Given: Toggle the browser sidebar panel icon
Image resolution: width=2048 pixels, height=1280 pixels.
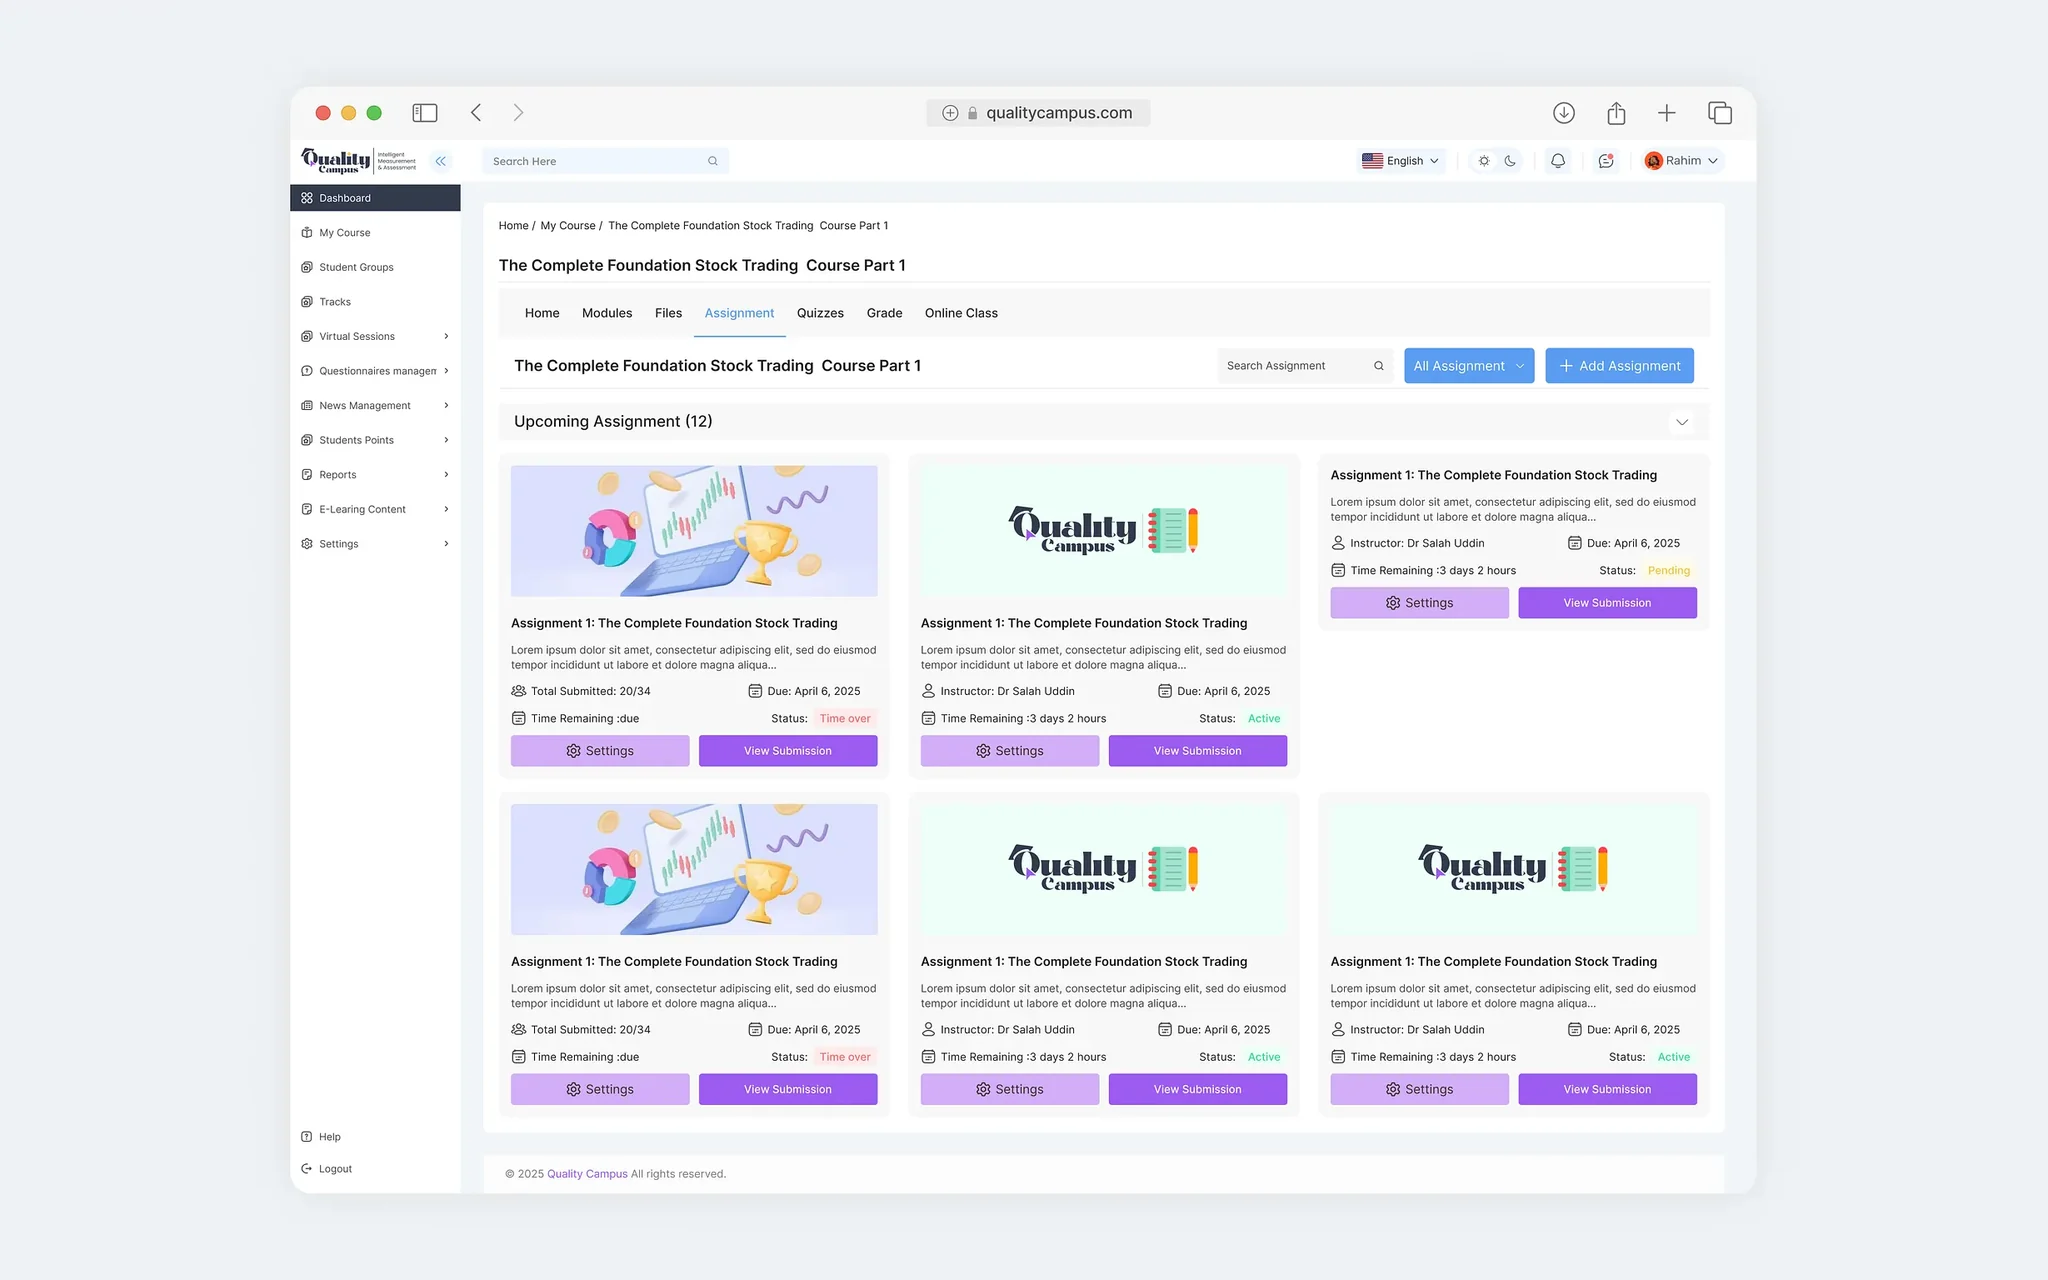Looking at the screenshot, I should point(425,113).
